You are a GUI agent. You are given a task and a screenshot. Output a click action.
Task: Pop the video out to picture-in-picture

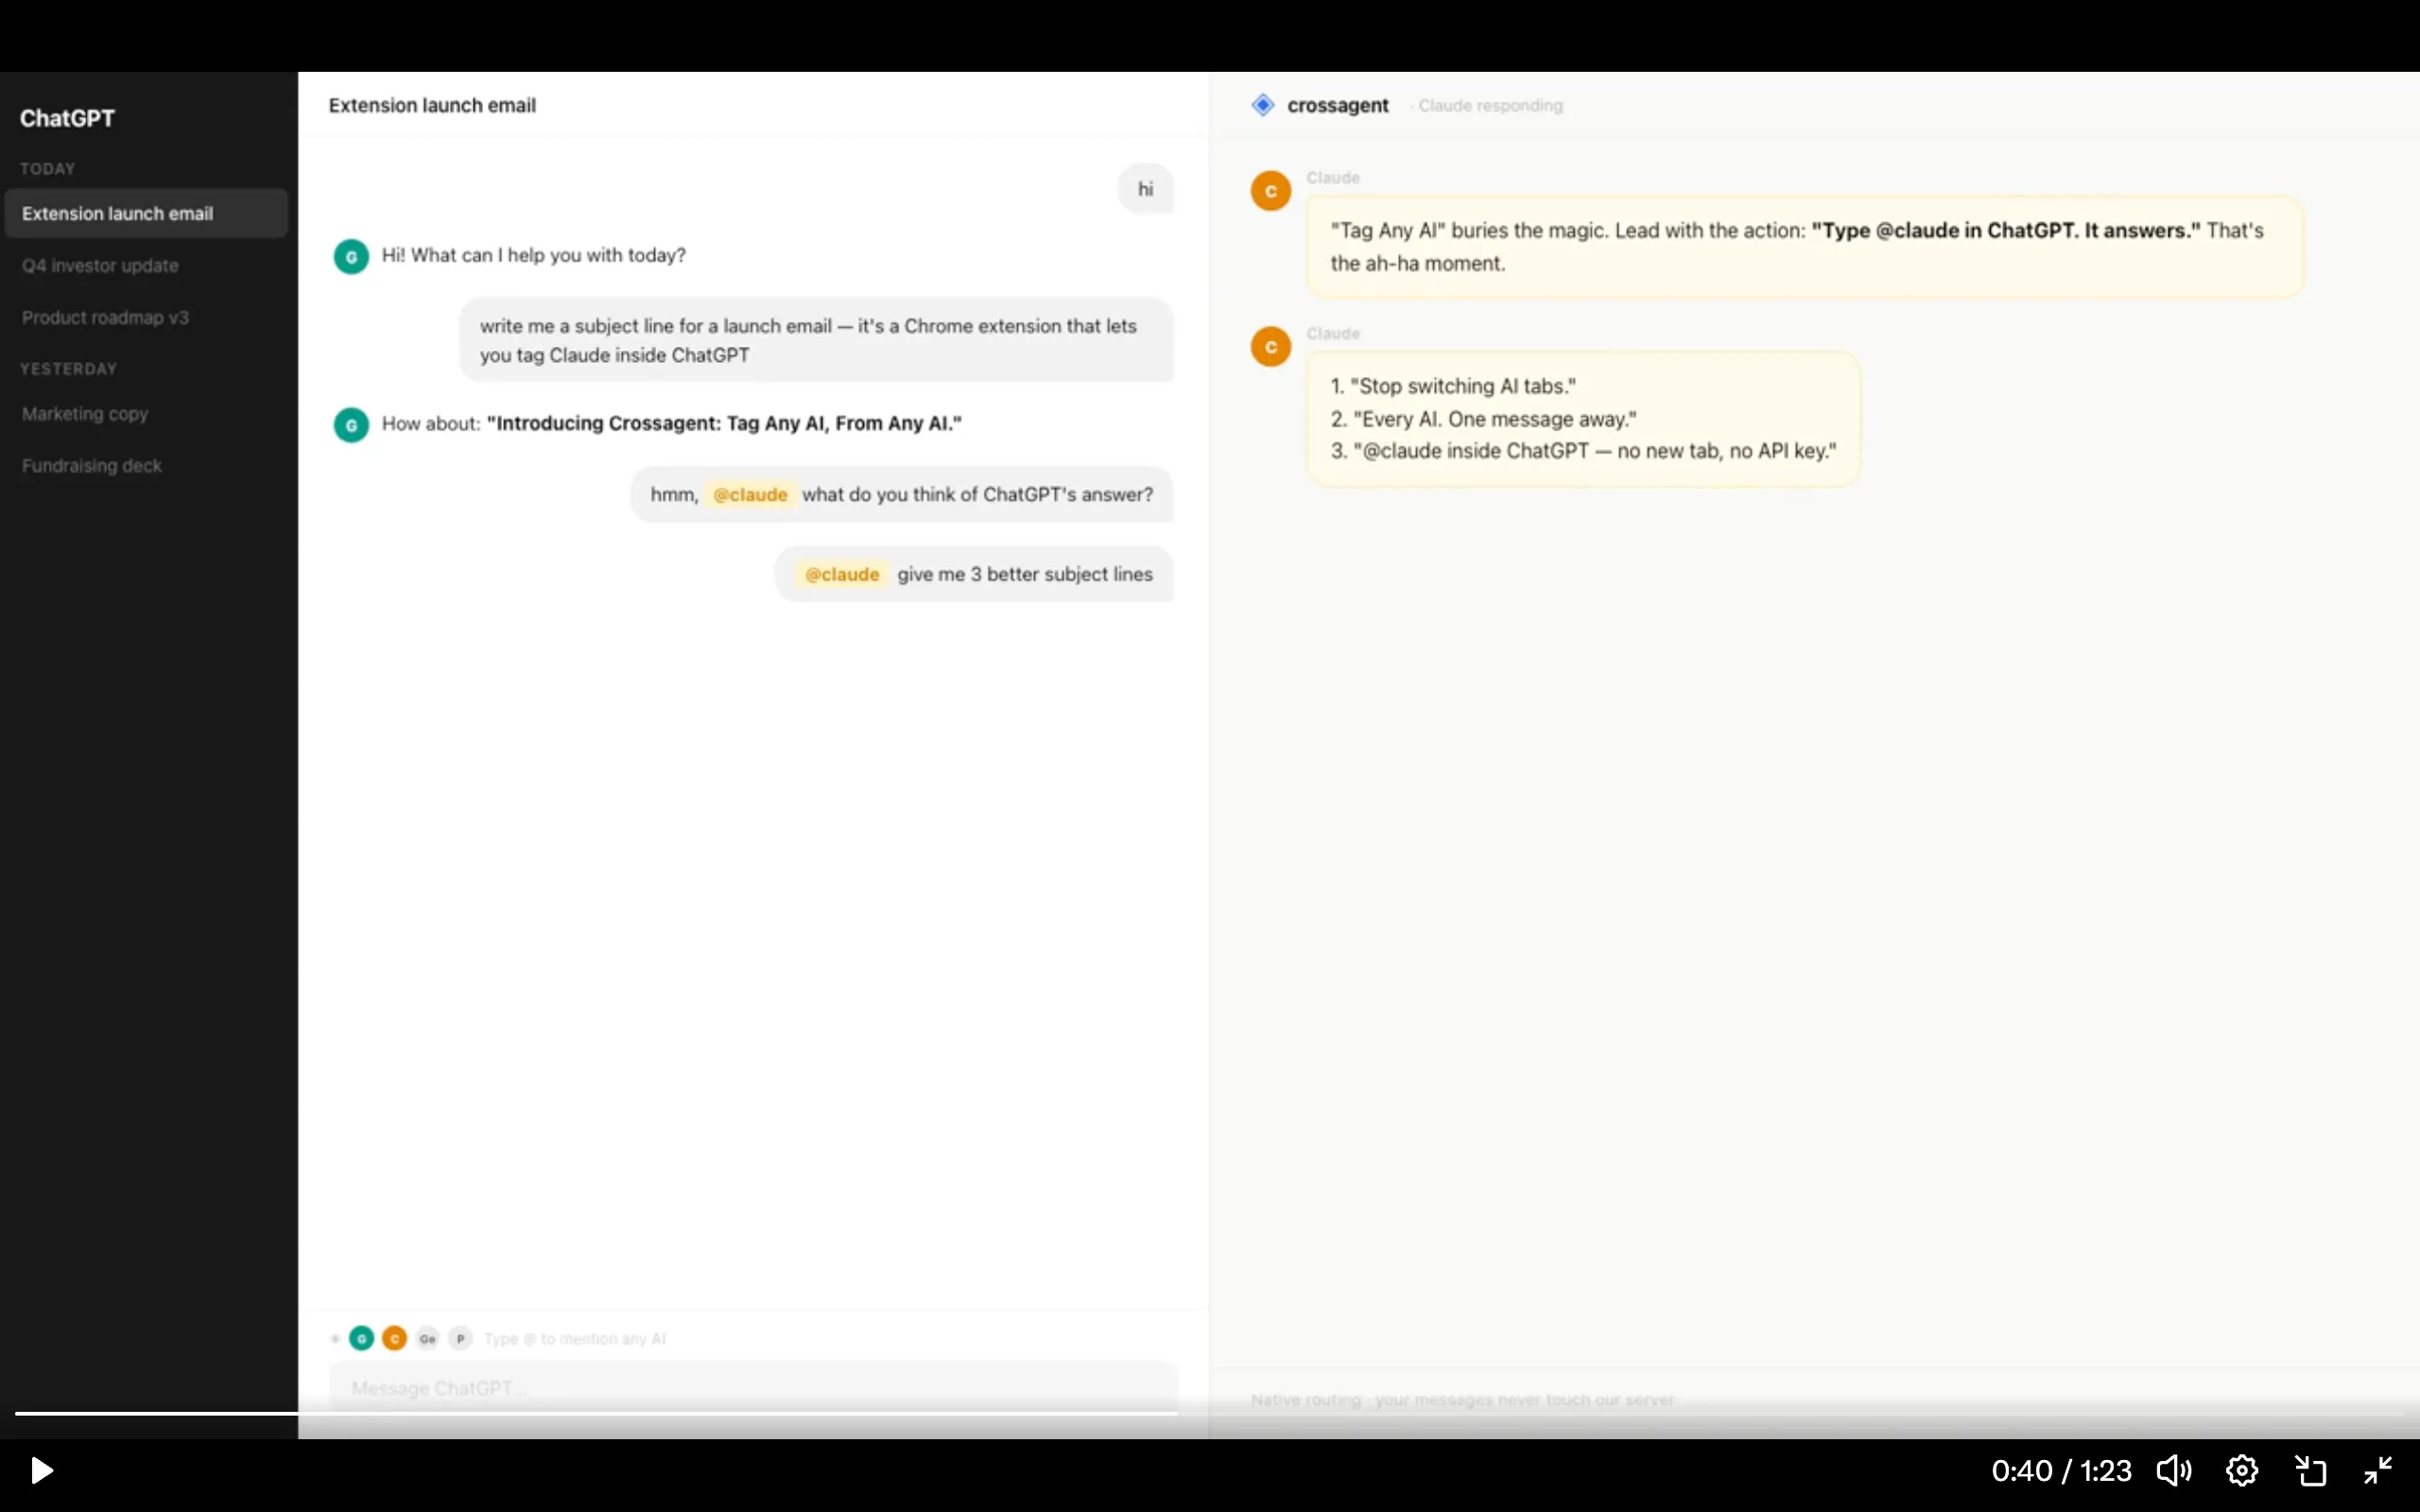(2310, 1470)
